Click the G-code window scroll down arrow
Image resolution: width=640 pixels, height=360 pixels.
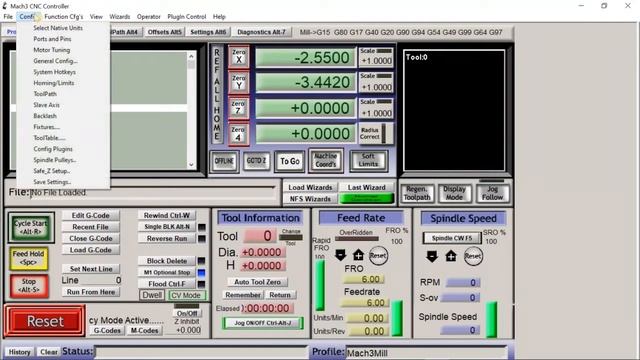point(191,164)
